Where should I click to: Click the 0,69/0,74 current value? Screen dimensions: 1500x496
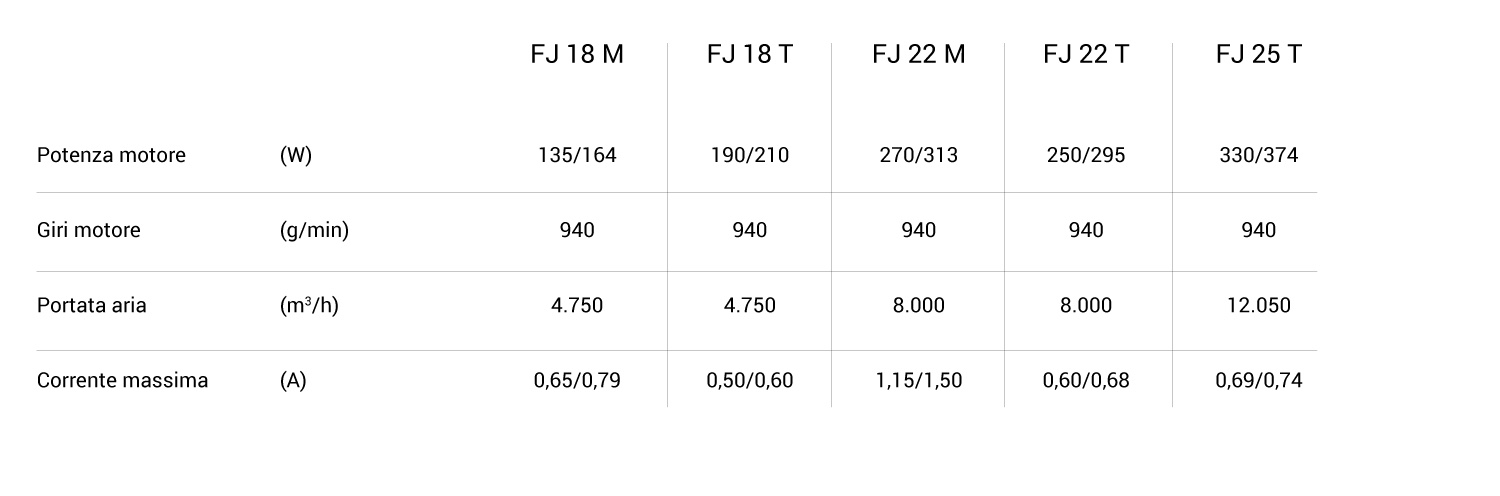(x=1258, y=381)
